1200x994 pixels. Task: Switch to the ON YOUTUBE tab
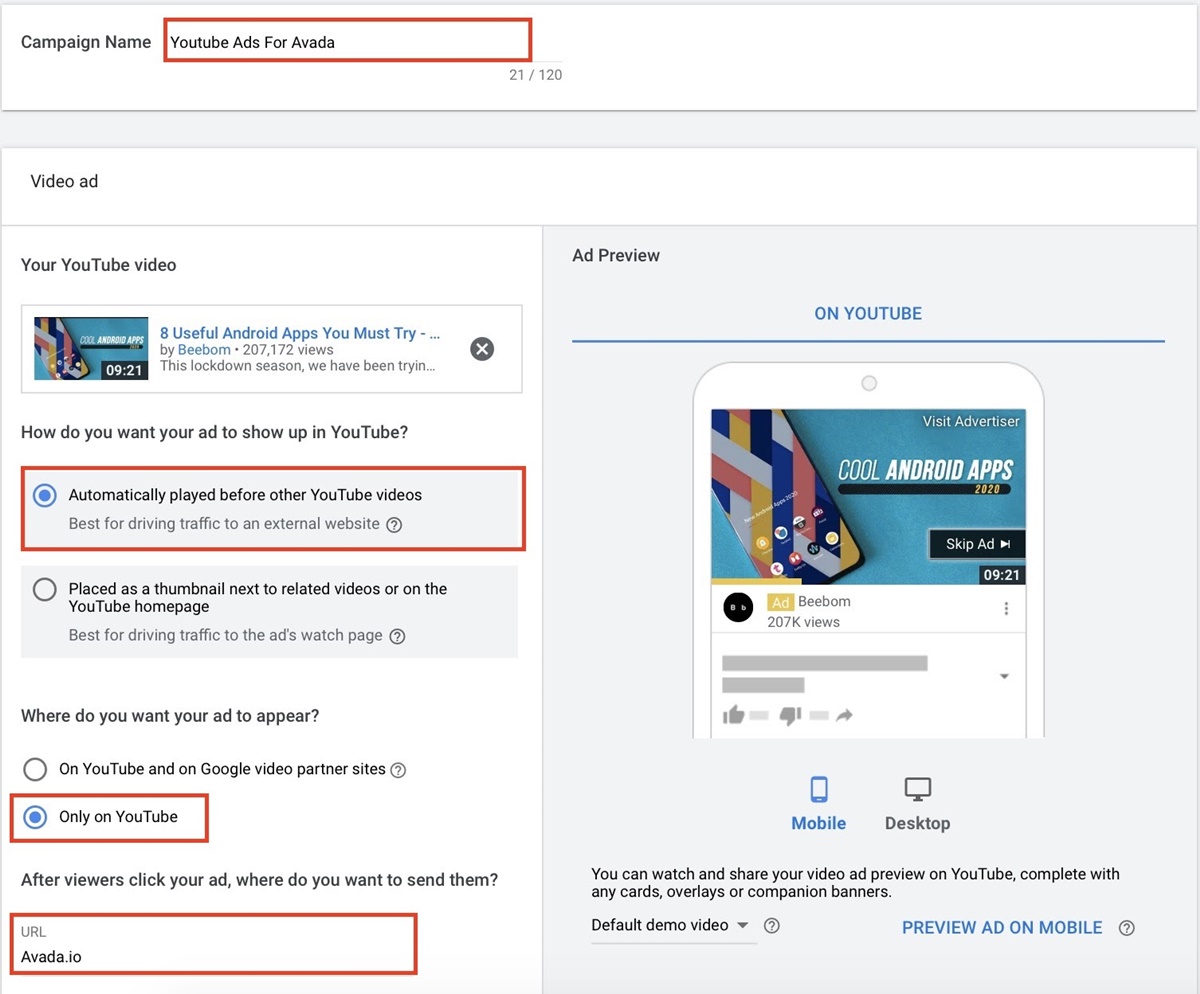(x=867, y=313)
